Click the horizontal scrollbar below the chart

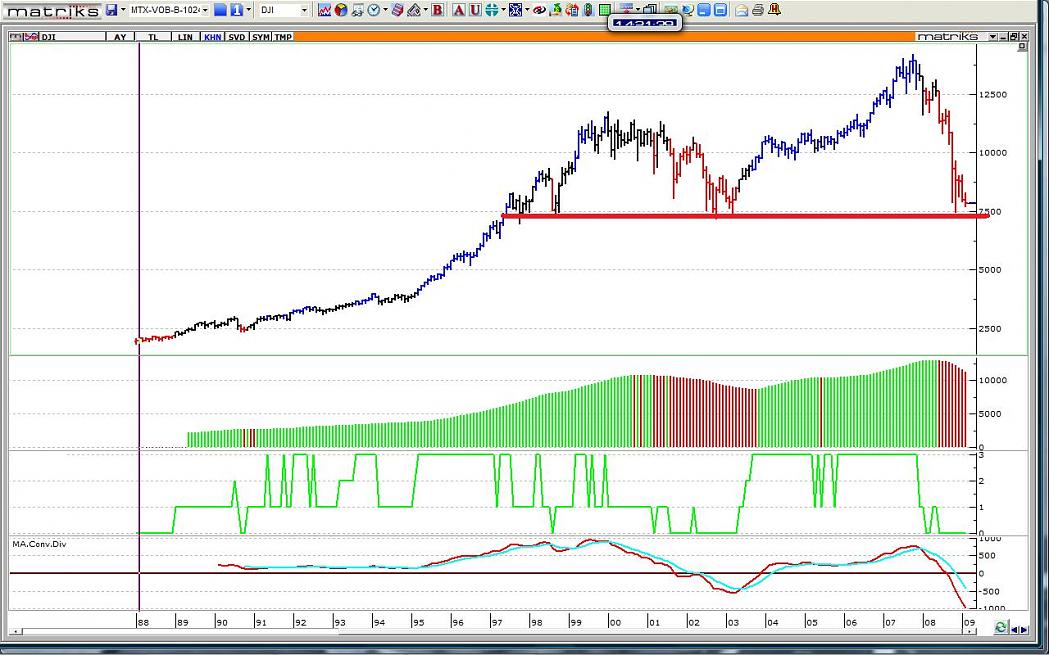(500, 631)
